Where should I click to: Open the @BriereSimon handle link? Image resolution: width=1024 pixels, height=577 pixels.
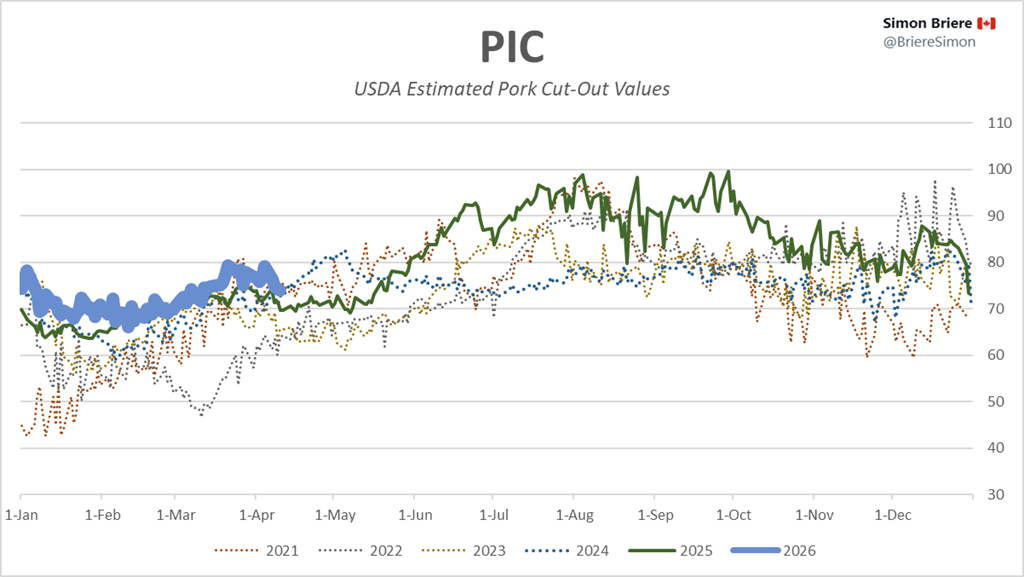[x=926, y=41]
